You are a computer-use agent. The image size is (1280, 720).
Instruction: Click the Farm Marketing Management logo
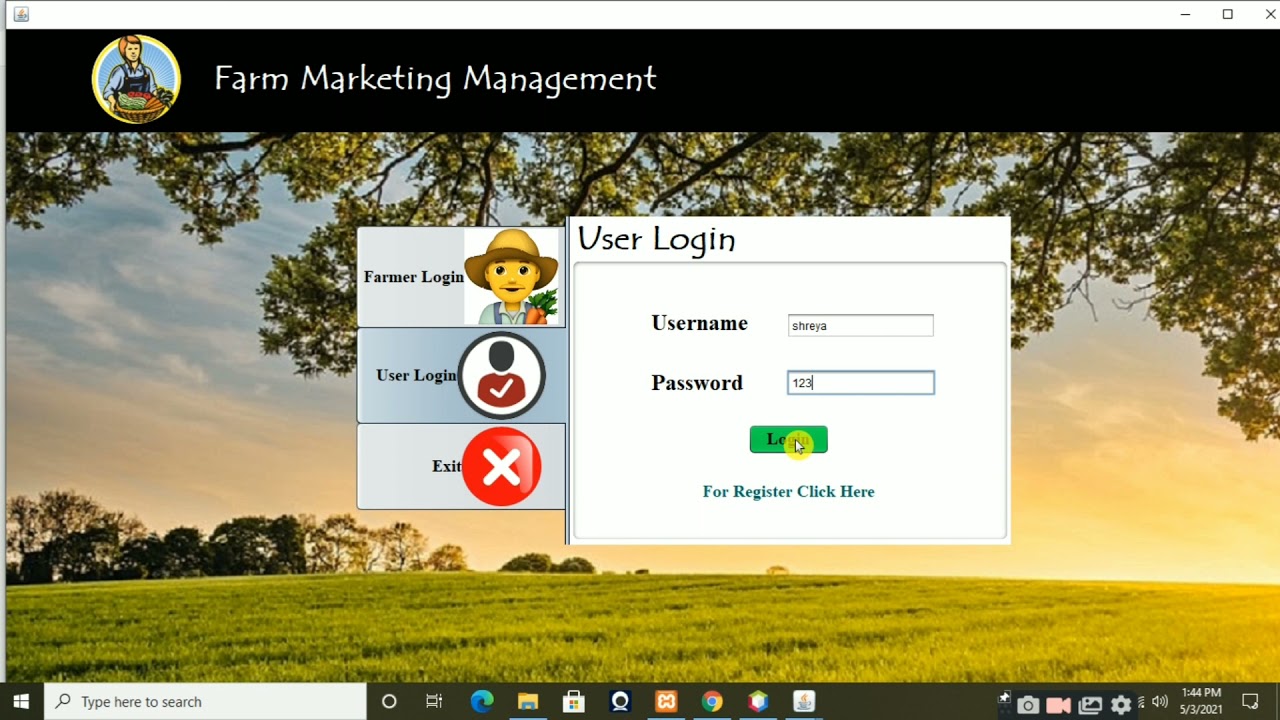(136, 78)
